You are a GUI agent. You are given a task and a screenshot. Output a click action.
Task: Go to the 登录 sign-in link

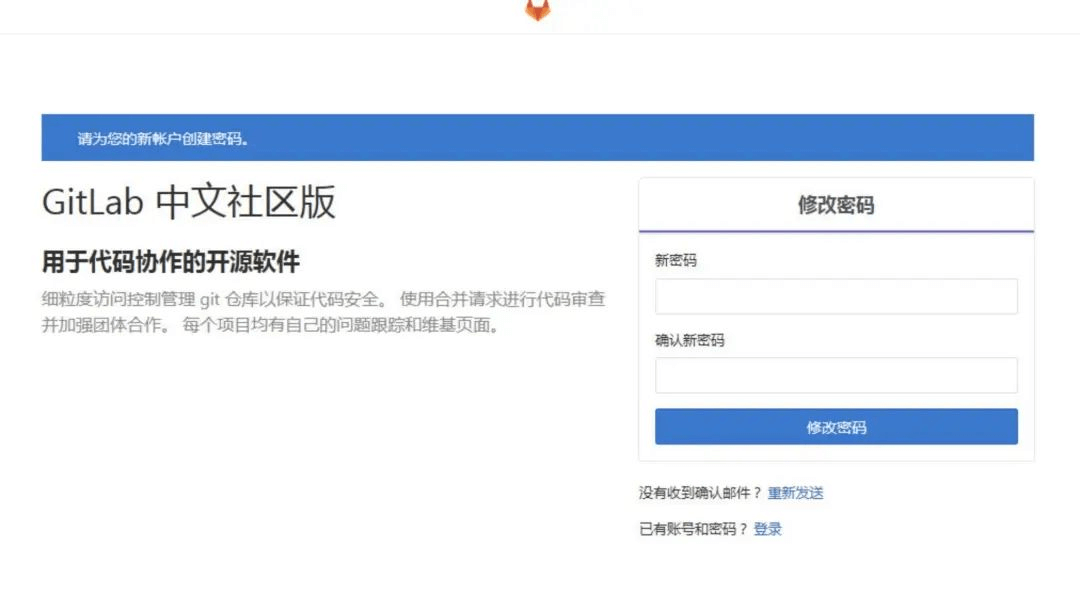tap(767, 530)
